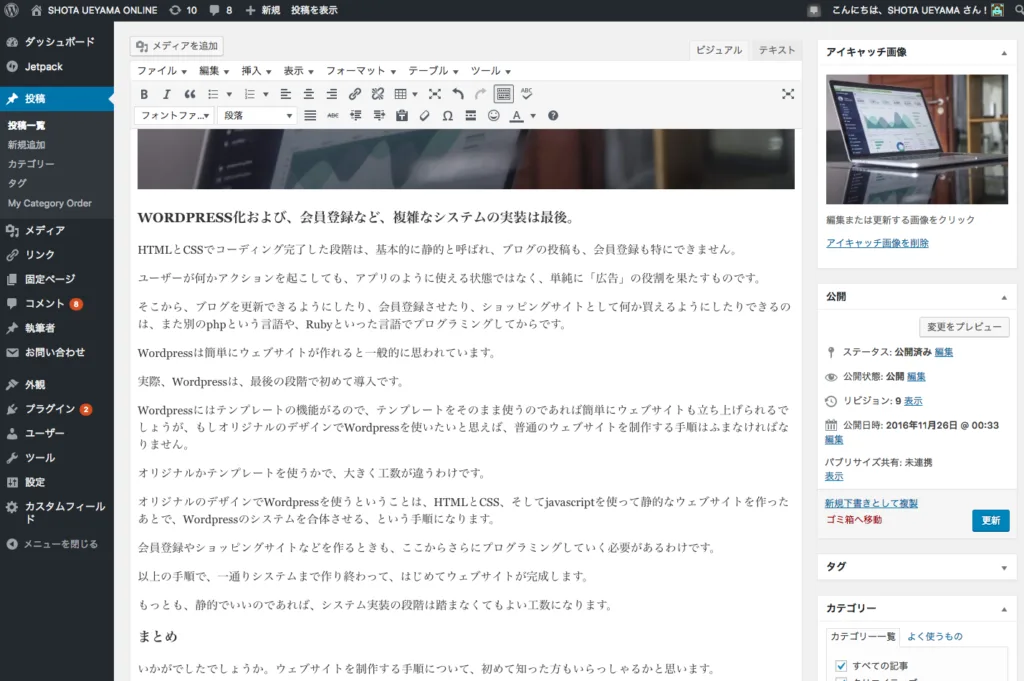
Task: Center align the text
Action: pos(308,94)
